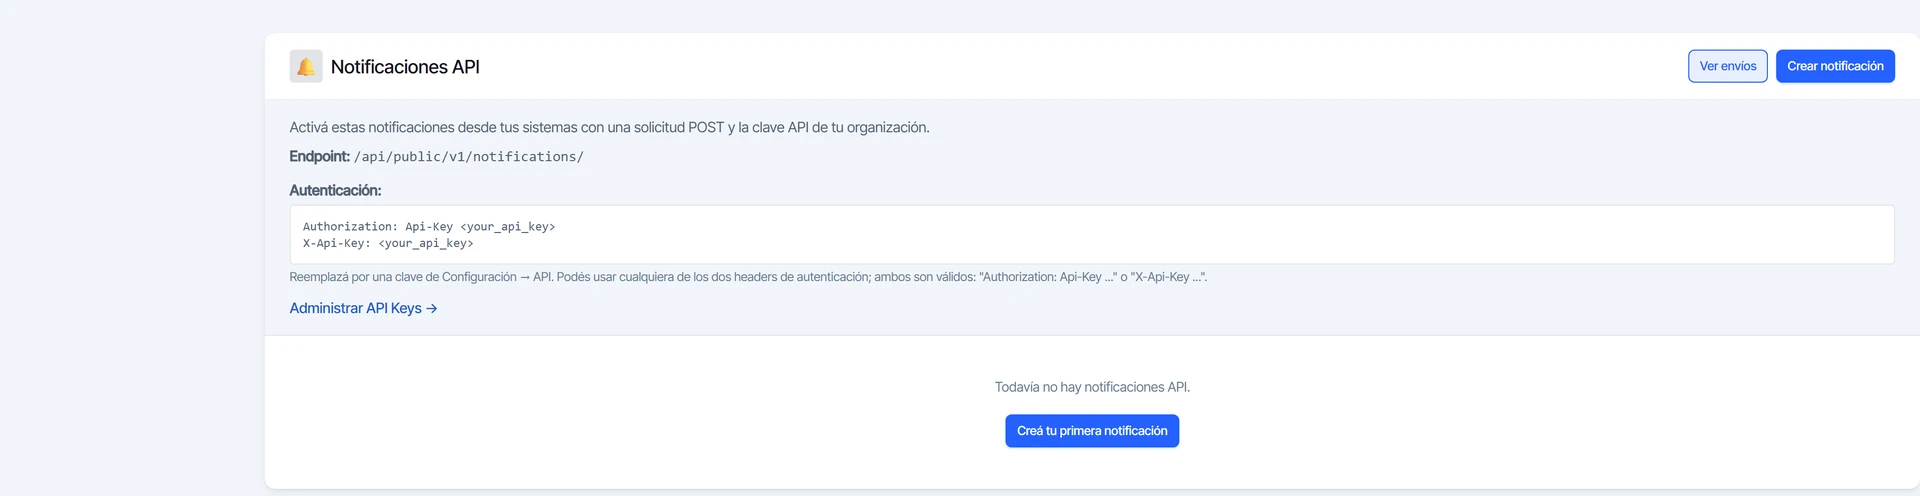
Task: Click the text Todavía no hay notificaciones API
Action: tap(1092, 387)
